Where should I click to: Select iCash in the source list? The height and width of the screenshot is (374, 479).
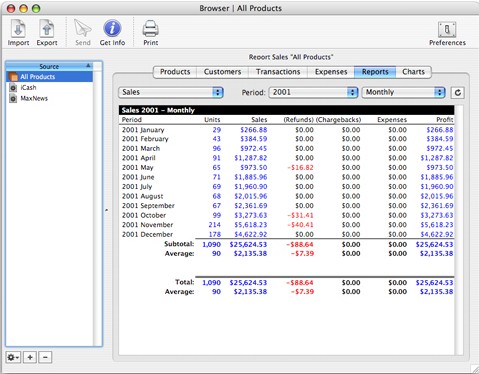(49, 87)
